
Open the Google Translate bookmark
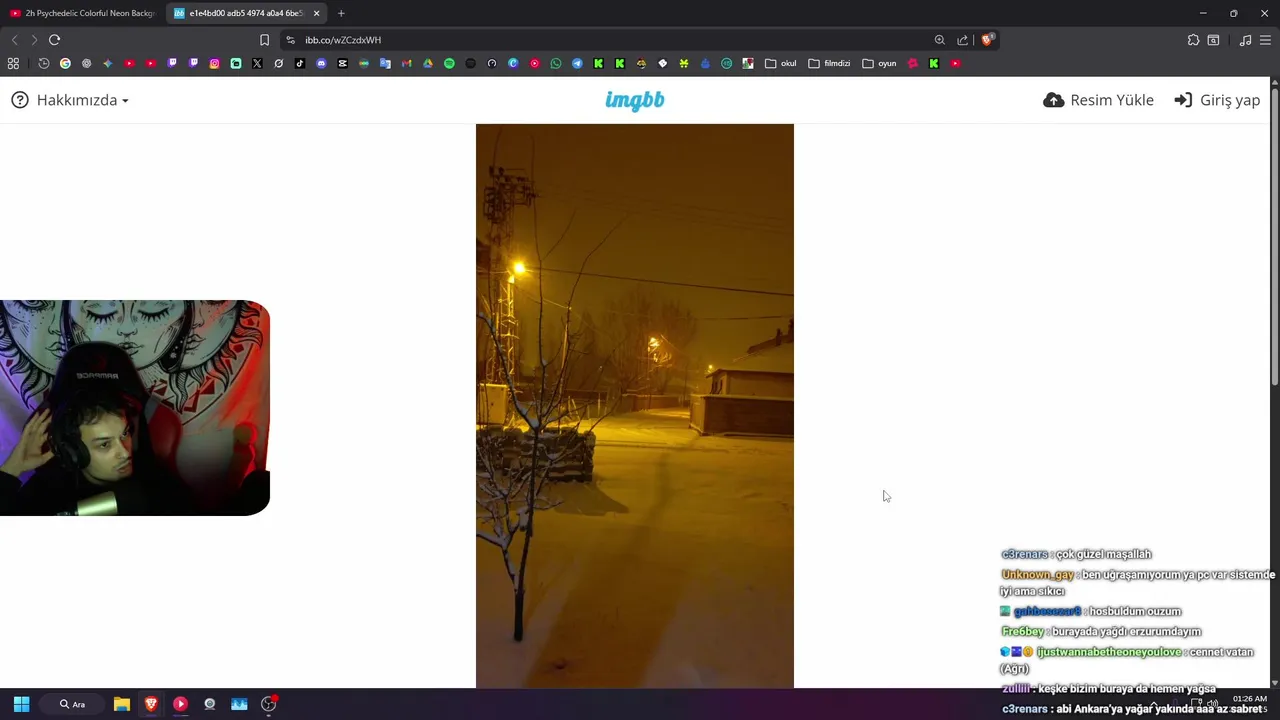click(x=385, y=63)
